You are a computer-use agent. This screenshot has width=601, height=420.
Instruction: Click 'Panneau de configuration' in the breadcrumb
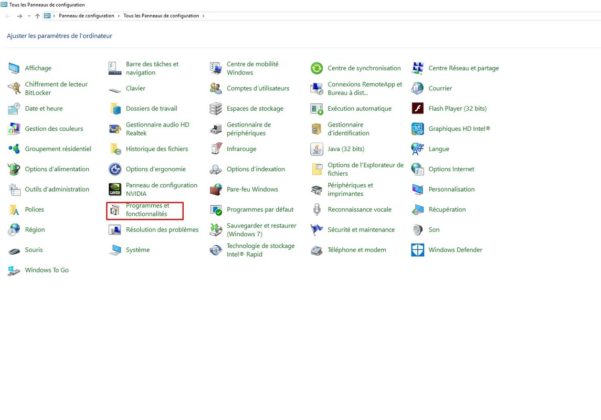(84, 16)
